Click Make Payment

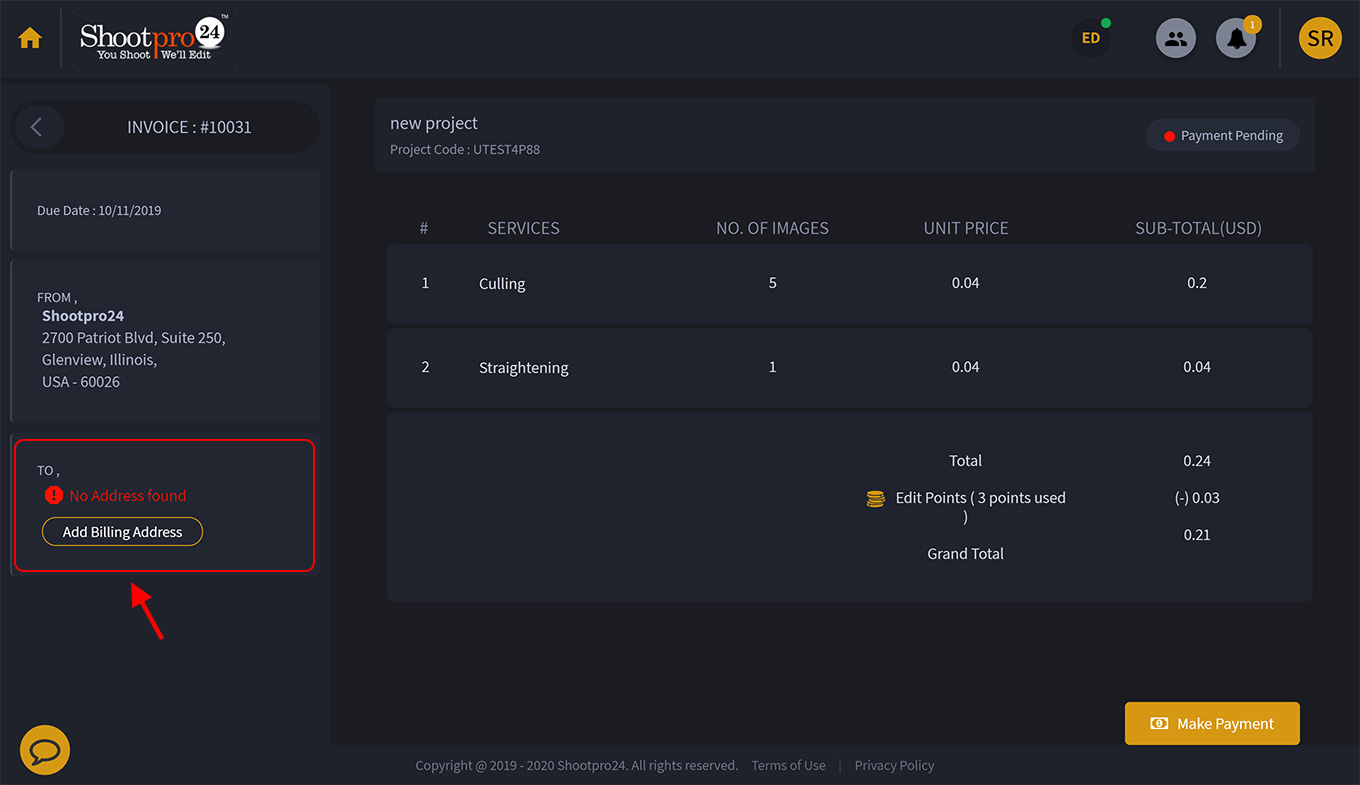point(1212,723)
